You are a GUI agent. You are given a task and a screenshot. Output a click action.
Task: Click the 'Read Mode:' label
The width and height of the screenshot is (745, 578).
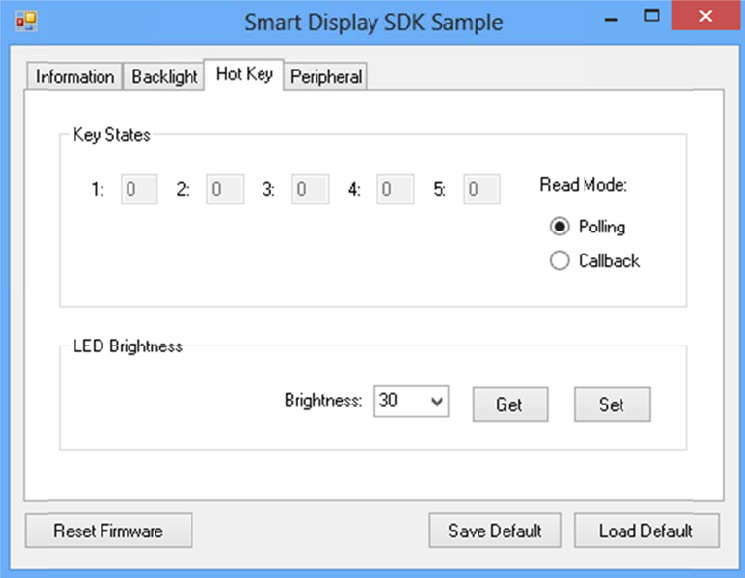coord(583,185)
